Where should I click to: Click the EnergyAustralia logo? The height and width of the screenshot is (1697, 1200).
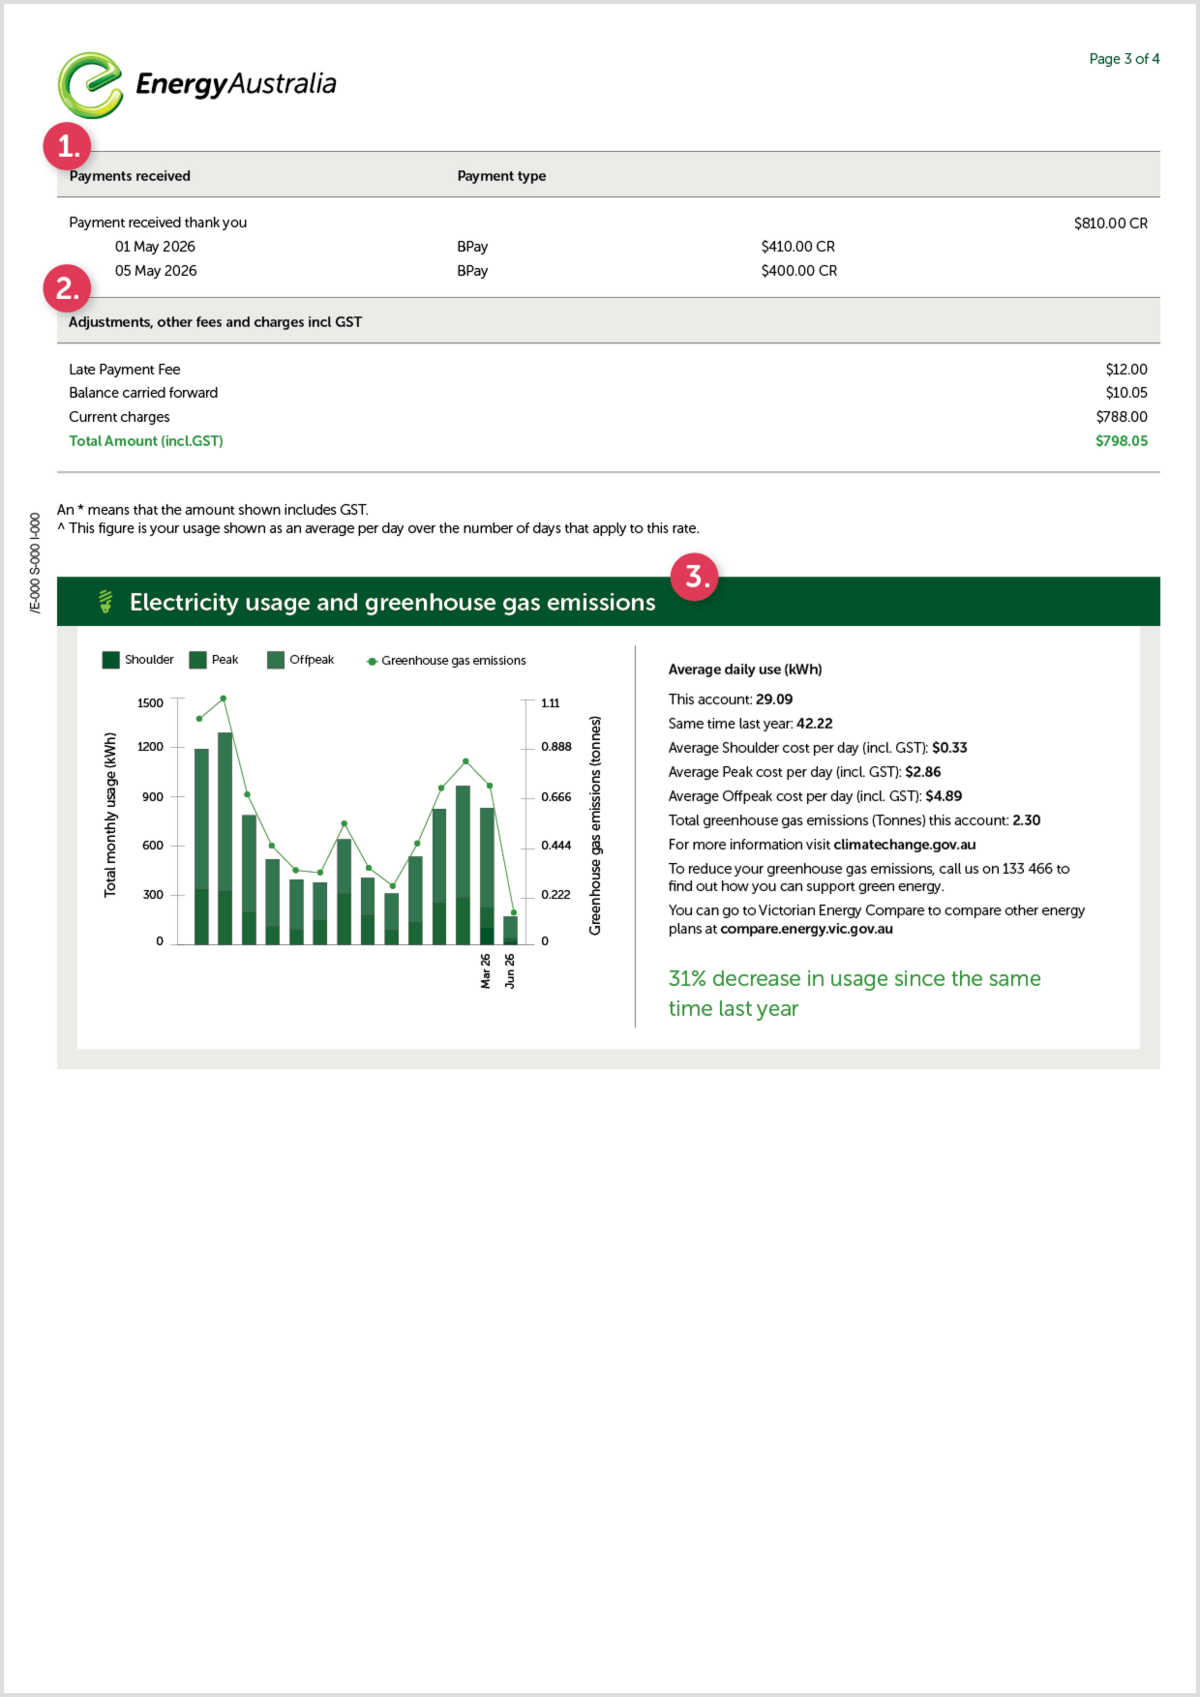197,85
